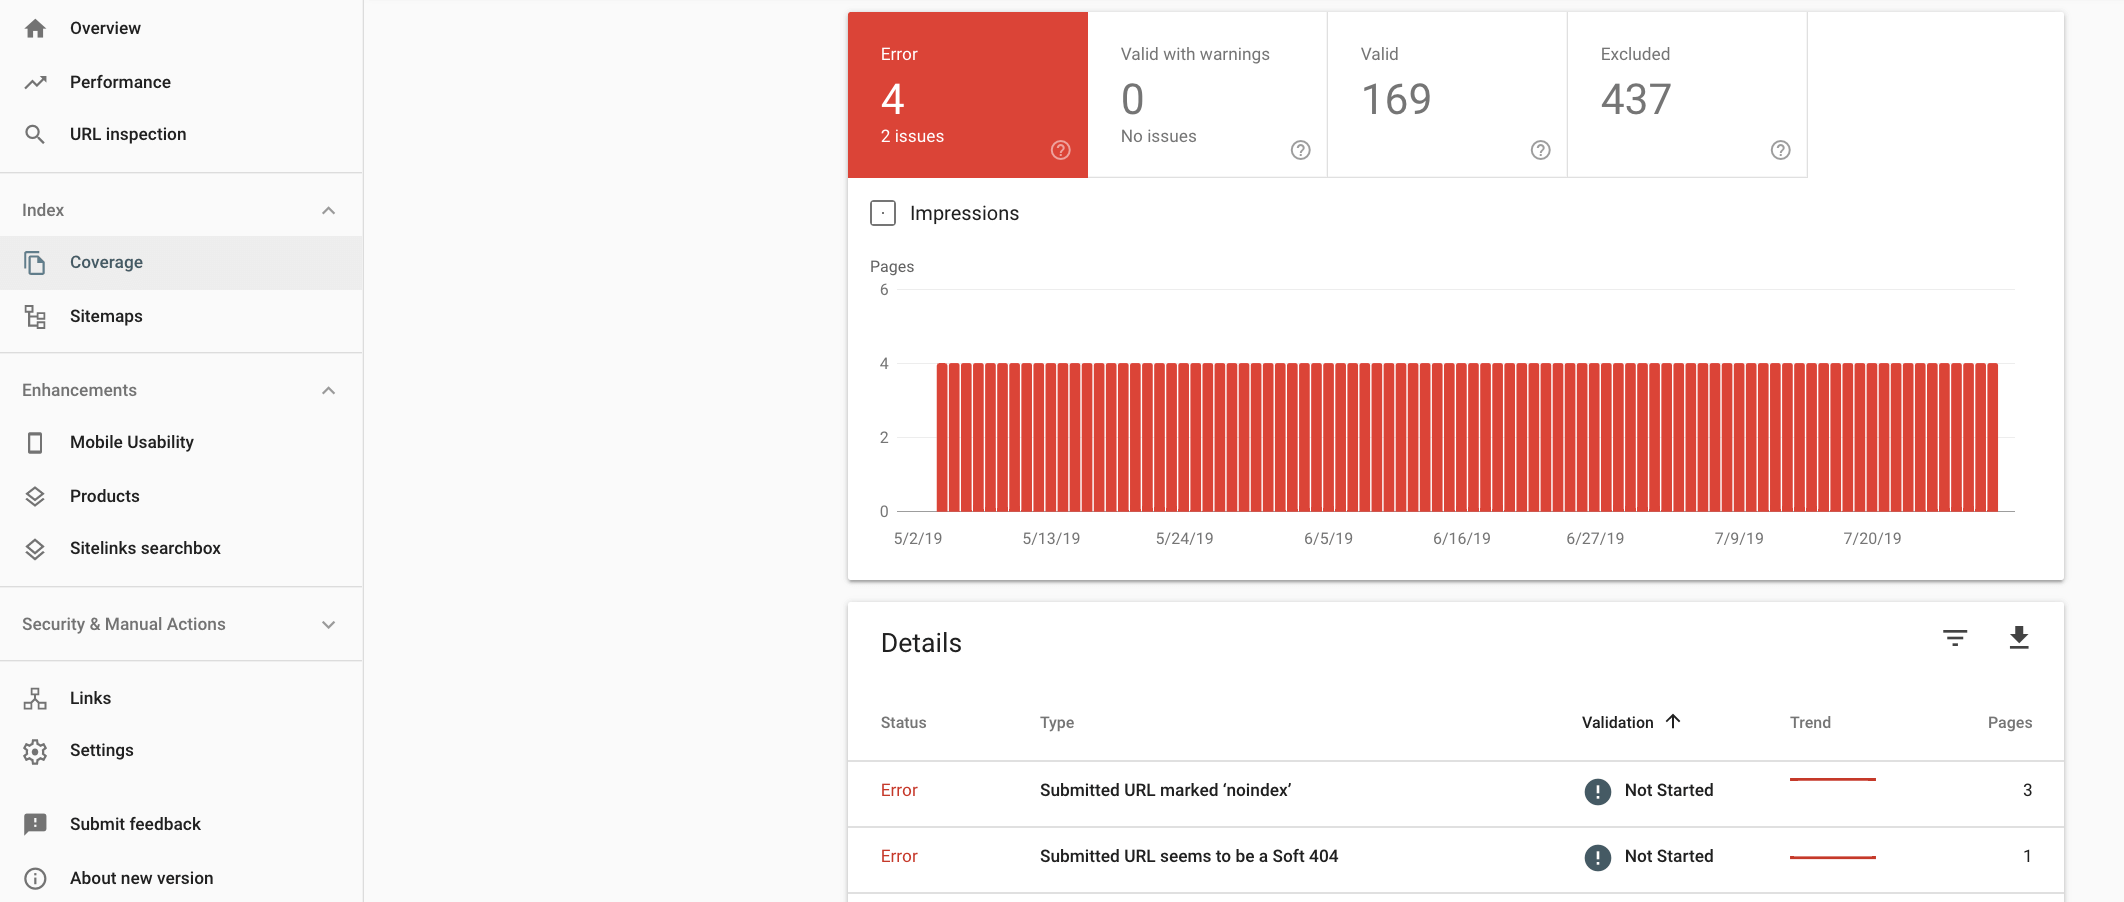Select the Coverage menu item
The height and width of the screenshot is (902, 2124).
181,263
